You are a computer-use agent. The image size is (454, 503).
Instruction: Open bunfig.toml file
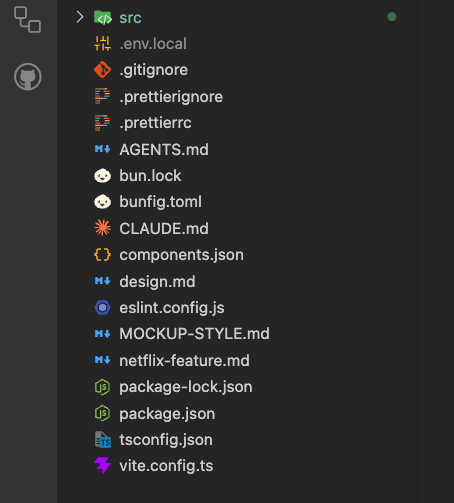coord(161,202)
